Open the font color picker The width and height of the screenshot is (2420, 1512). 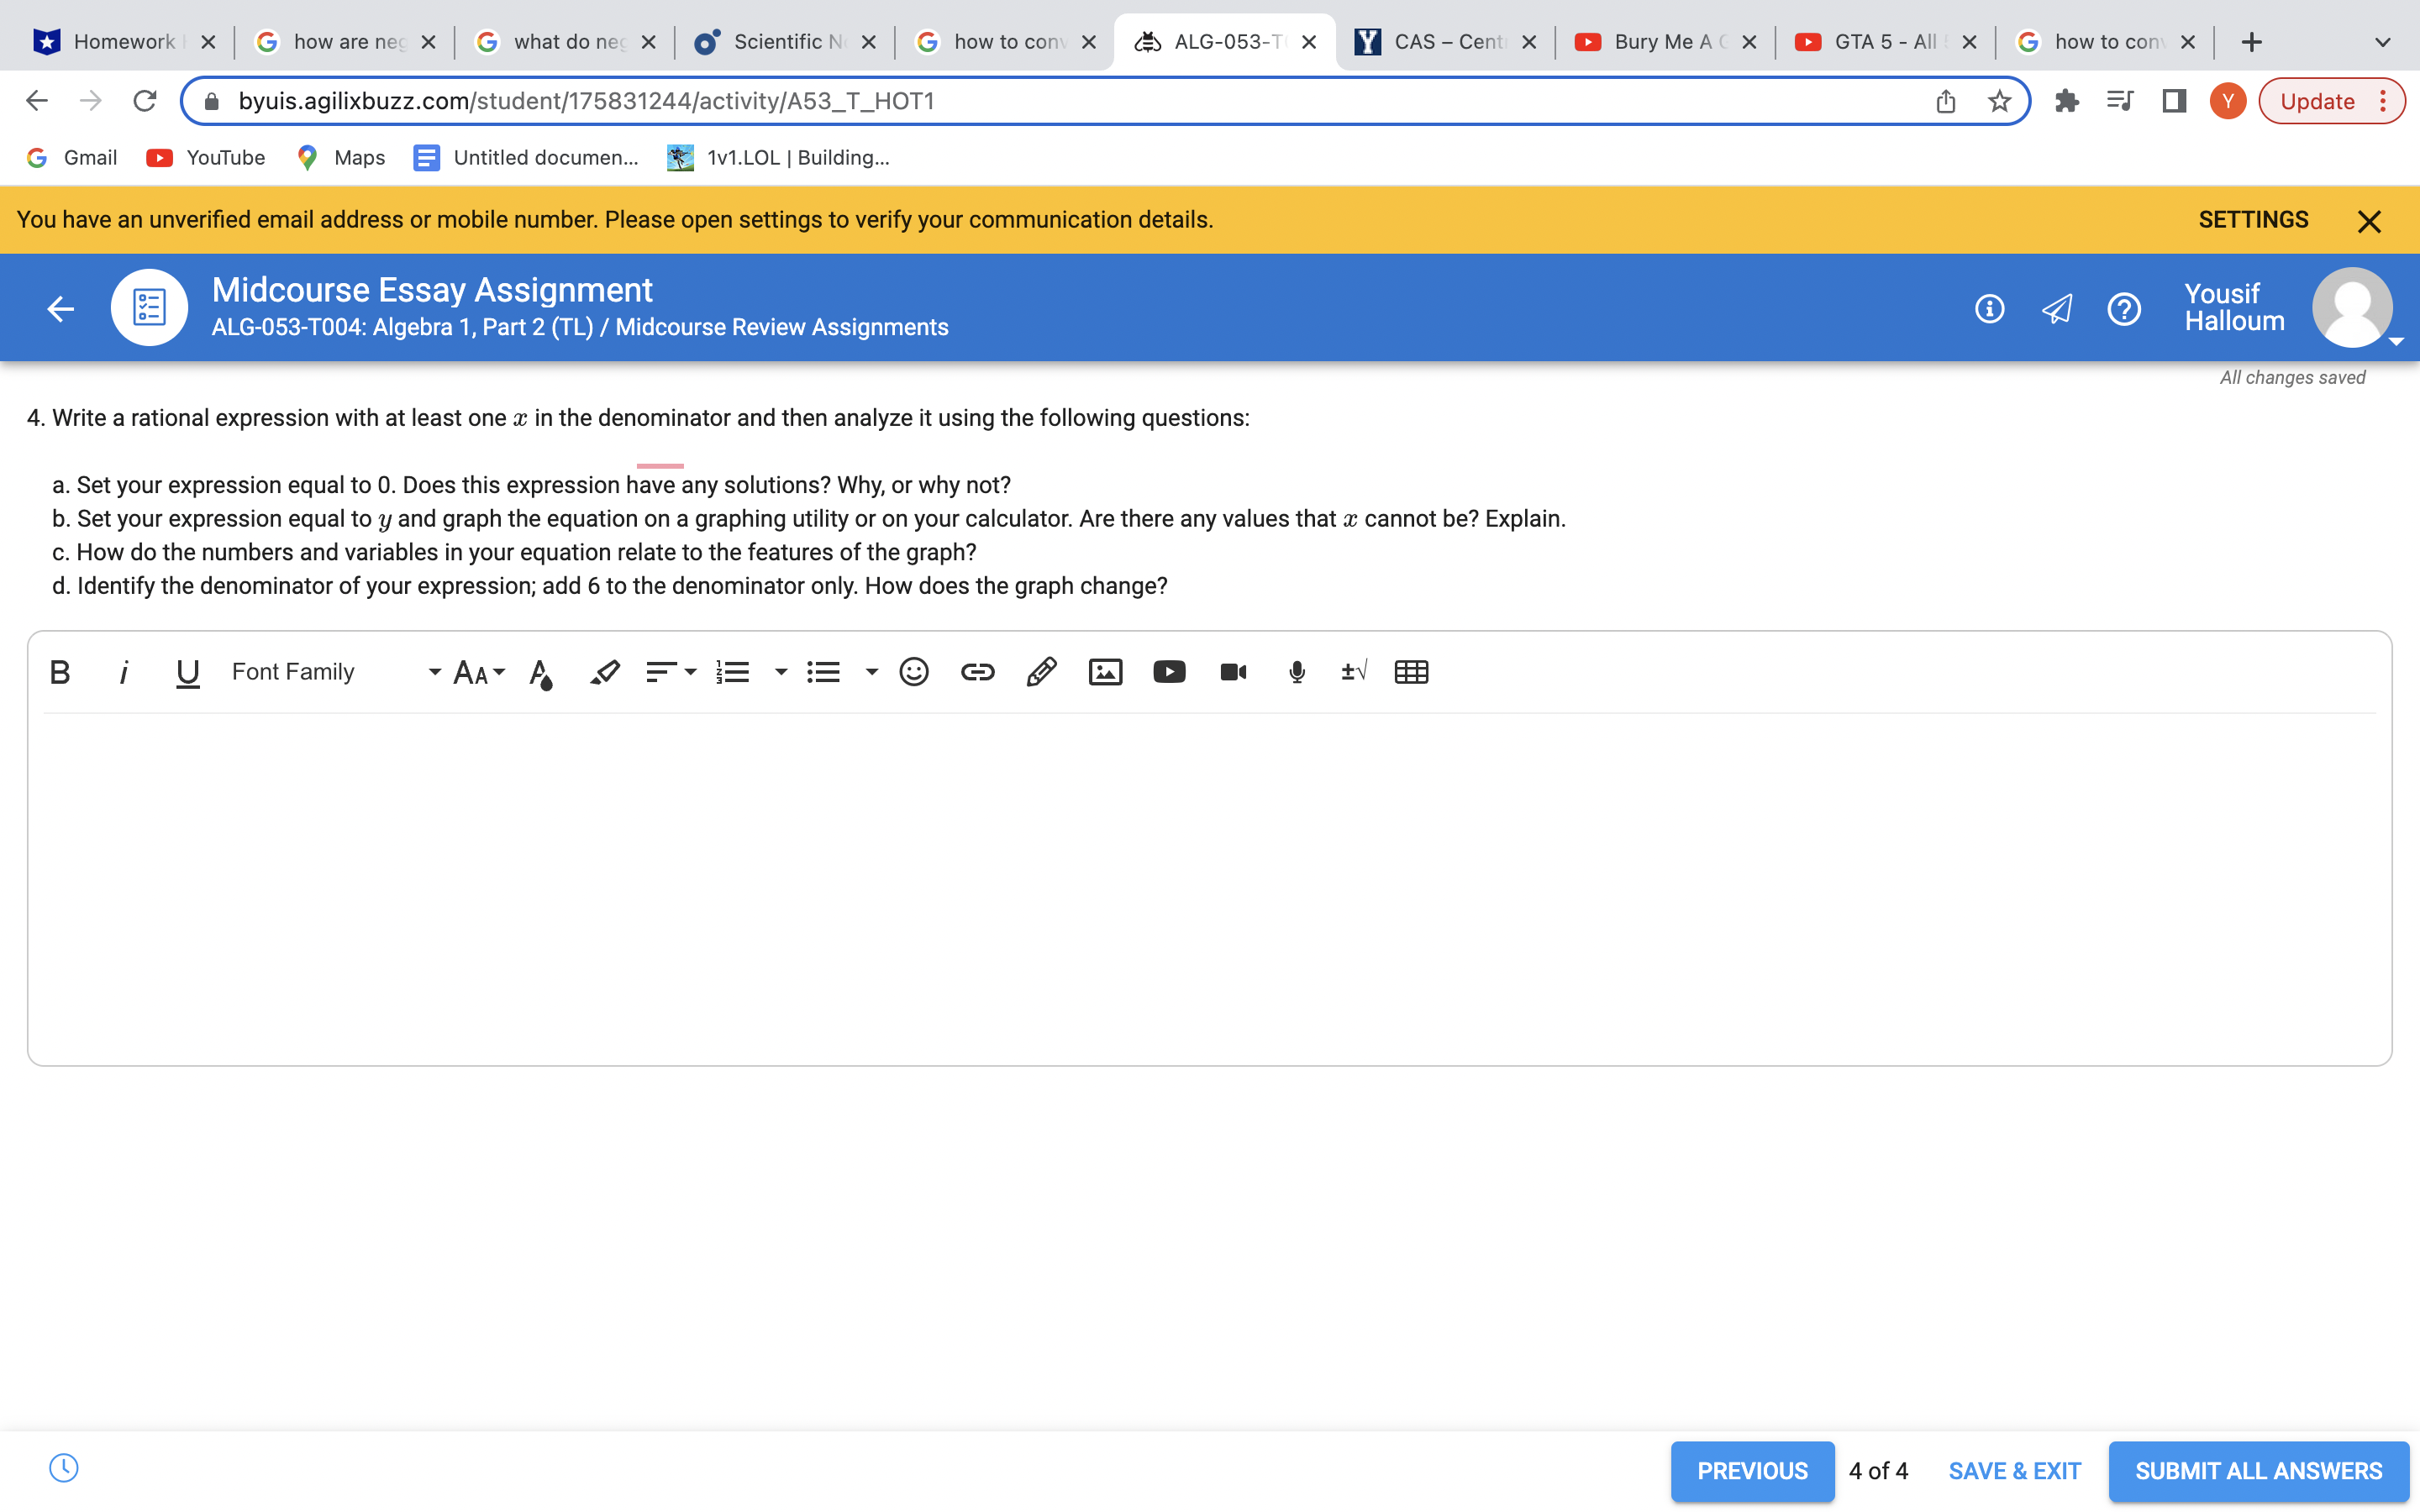tap(541, 673)
